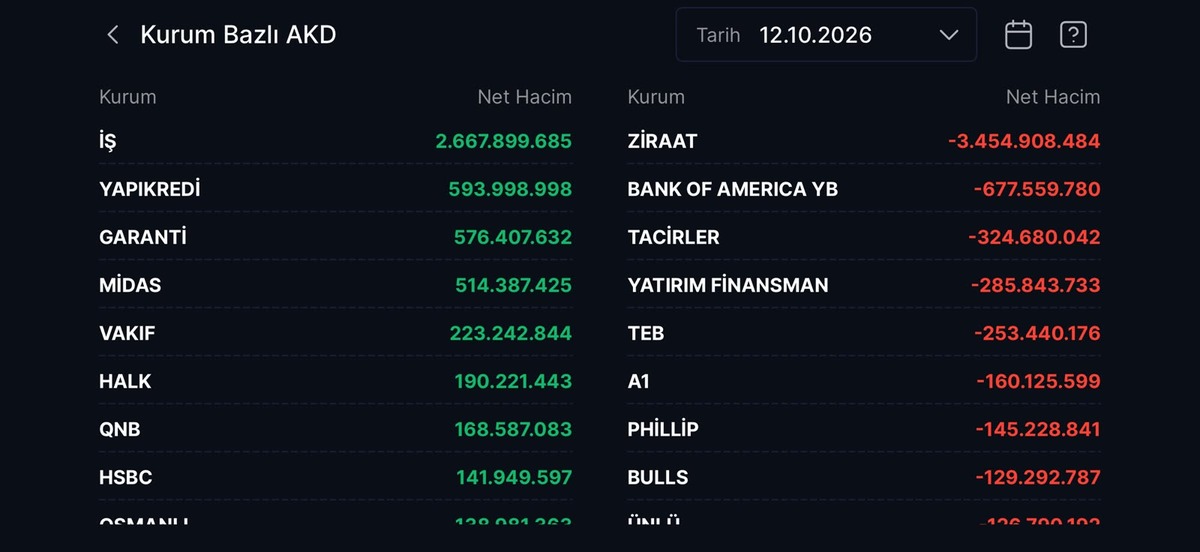Sort by right Net Hacim header
1200x552 pixels.
pyautogui.click(x=1052, y=97)
